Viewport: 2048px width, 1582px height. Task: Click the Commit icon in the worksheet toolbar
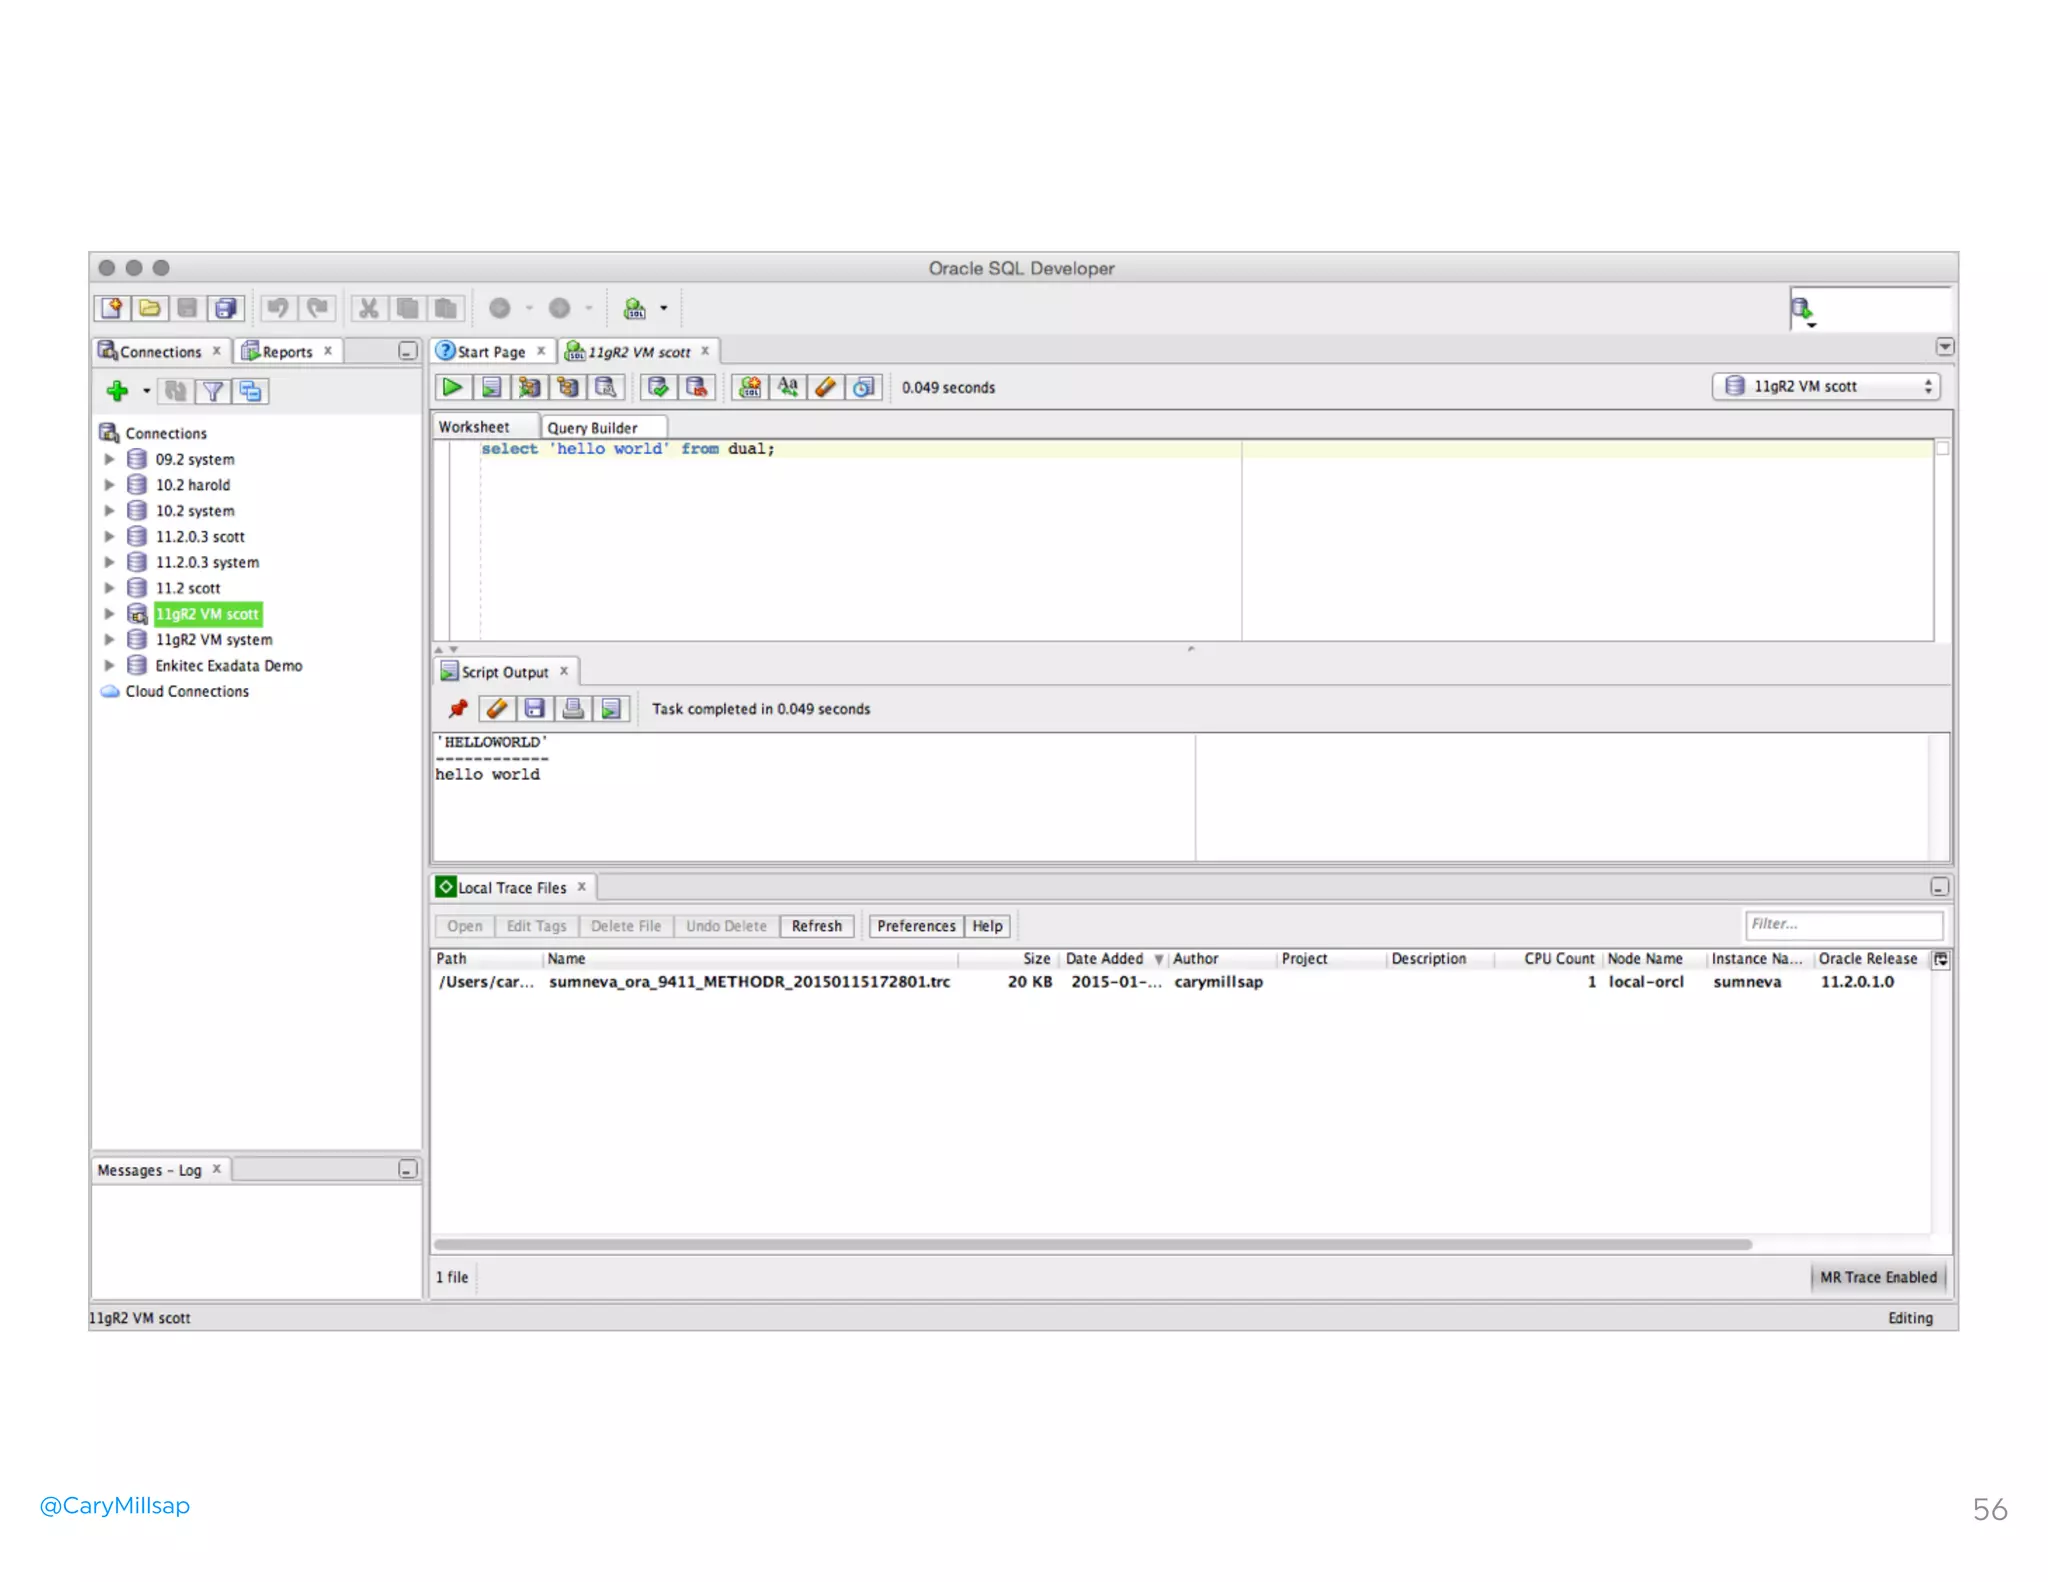(x=658, y=387)
